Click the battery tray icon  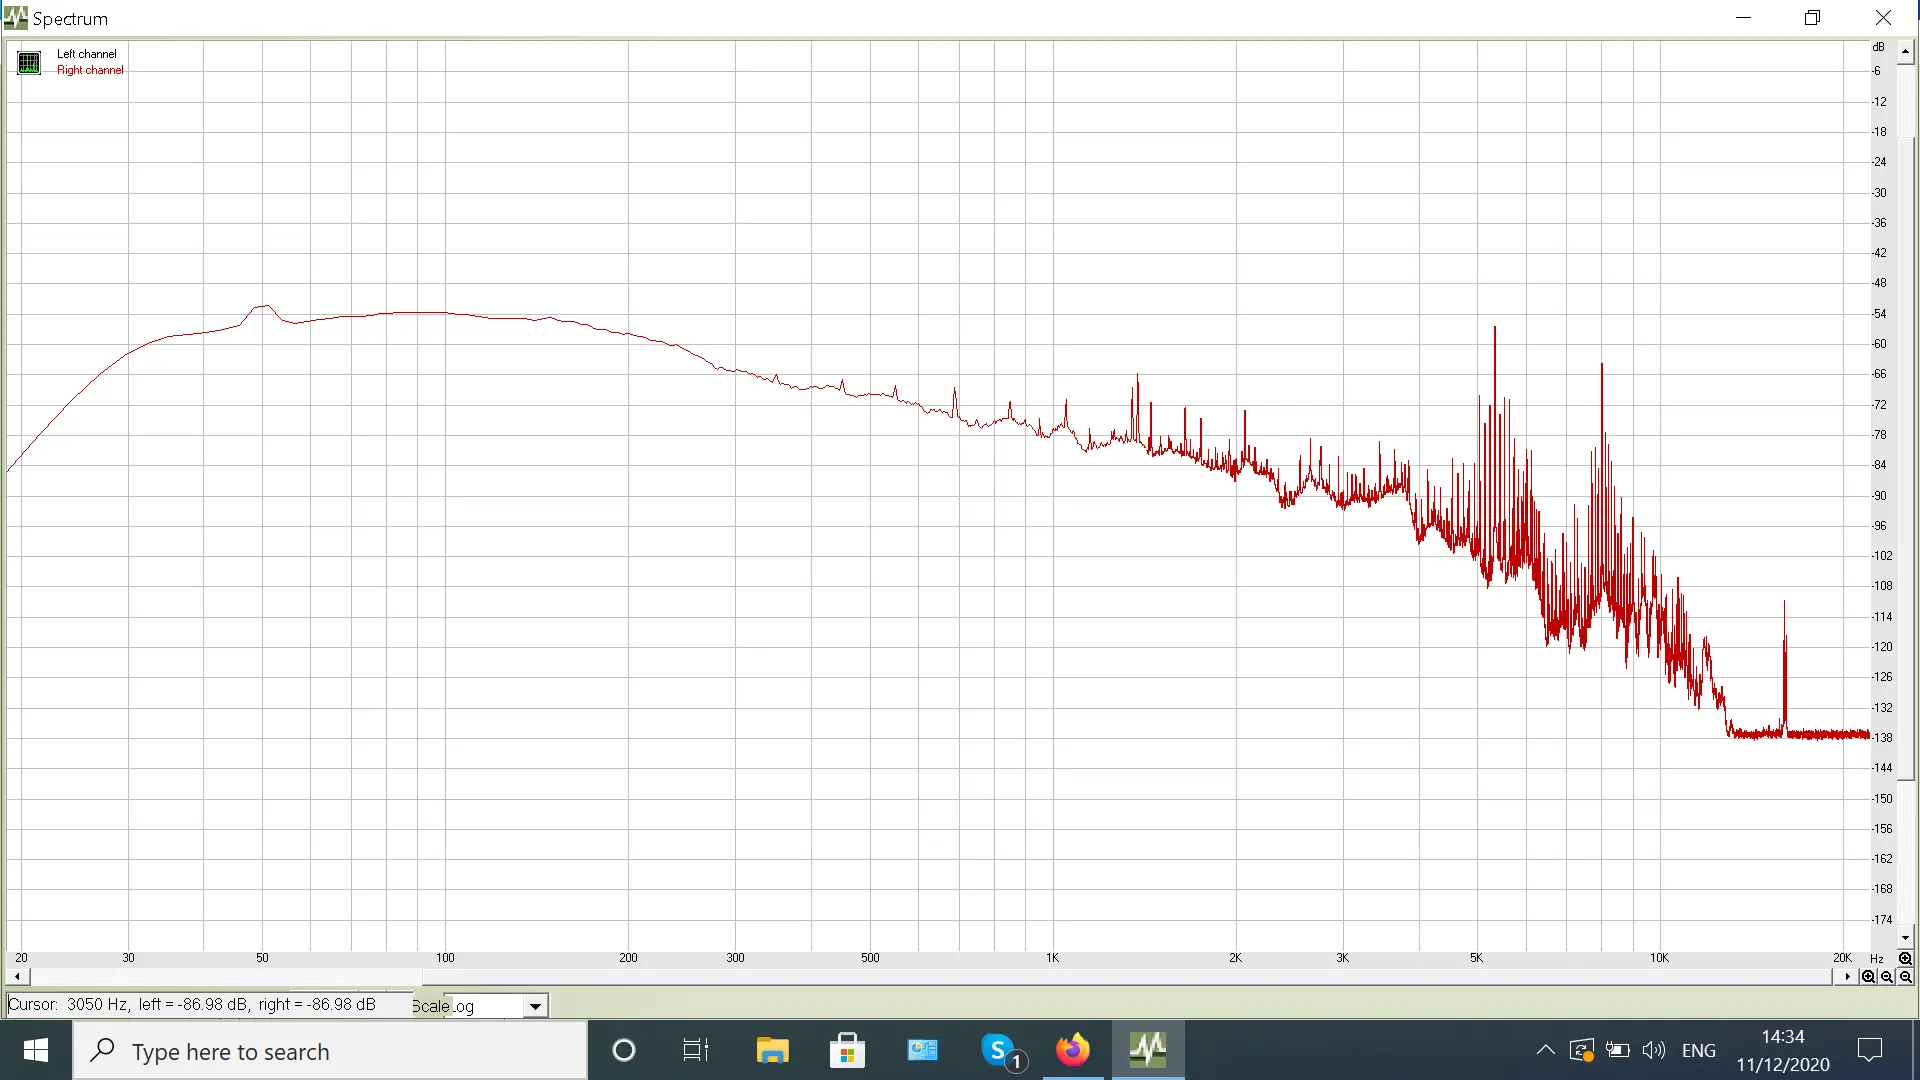click(1618, 1050)
